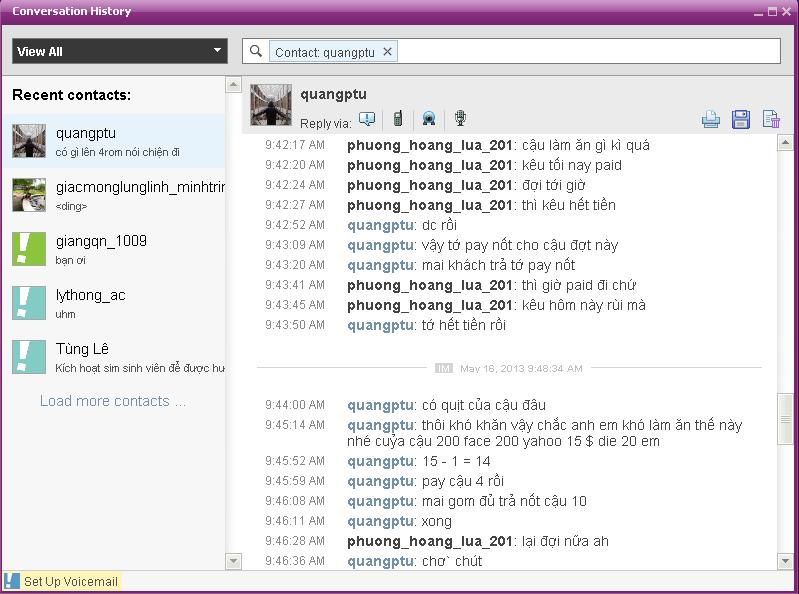Click the search magnifier icon
This screenshot has height=594, width=799.
point(256,51)
